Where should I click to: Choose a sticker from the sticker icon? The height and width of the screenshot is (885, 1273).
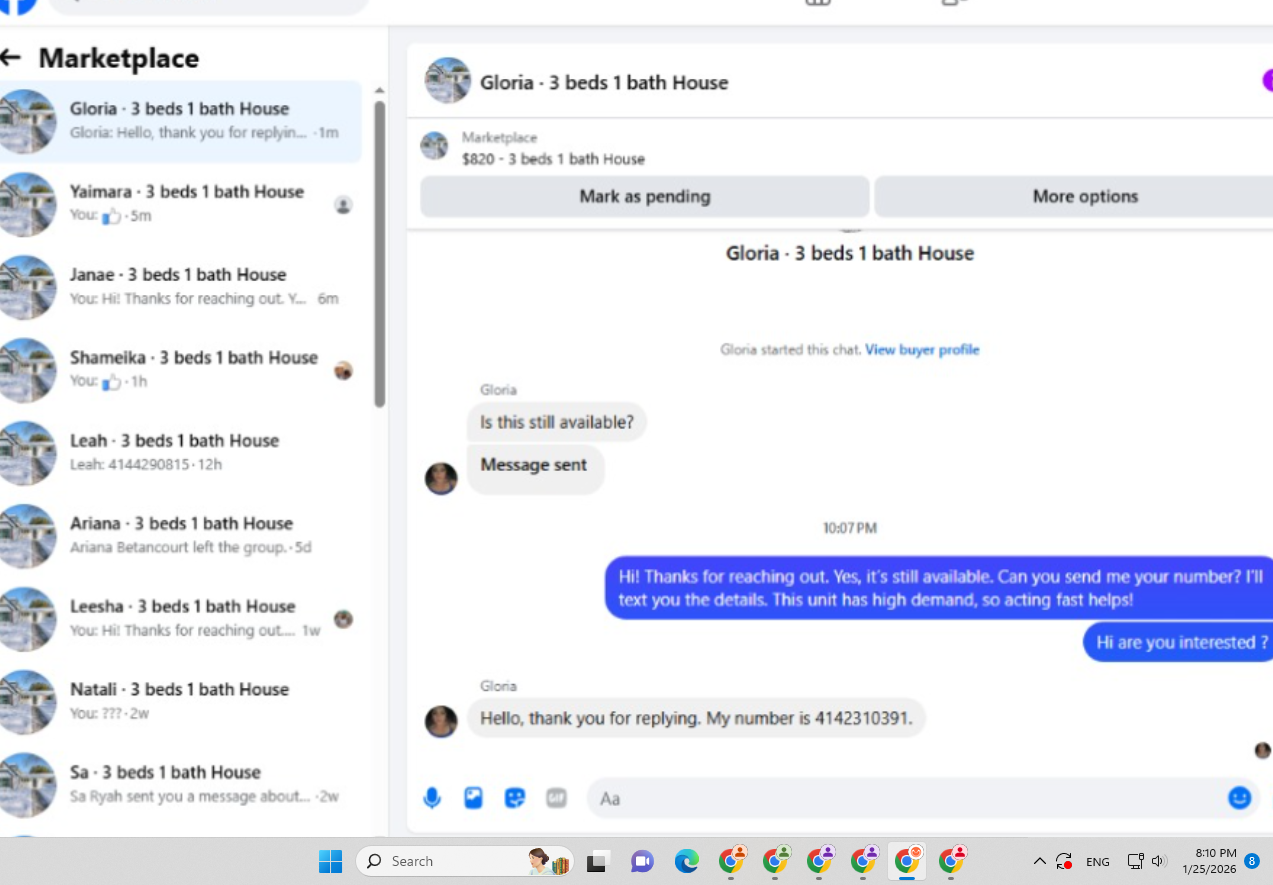pos(515,798)
